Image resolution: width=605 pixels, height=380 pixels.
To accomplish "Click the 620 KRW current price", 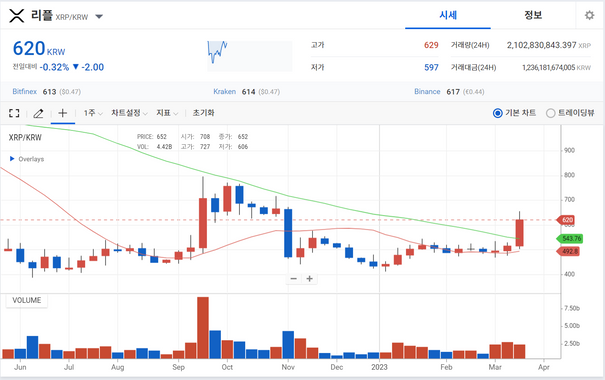I will click(39, 49).
